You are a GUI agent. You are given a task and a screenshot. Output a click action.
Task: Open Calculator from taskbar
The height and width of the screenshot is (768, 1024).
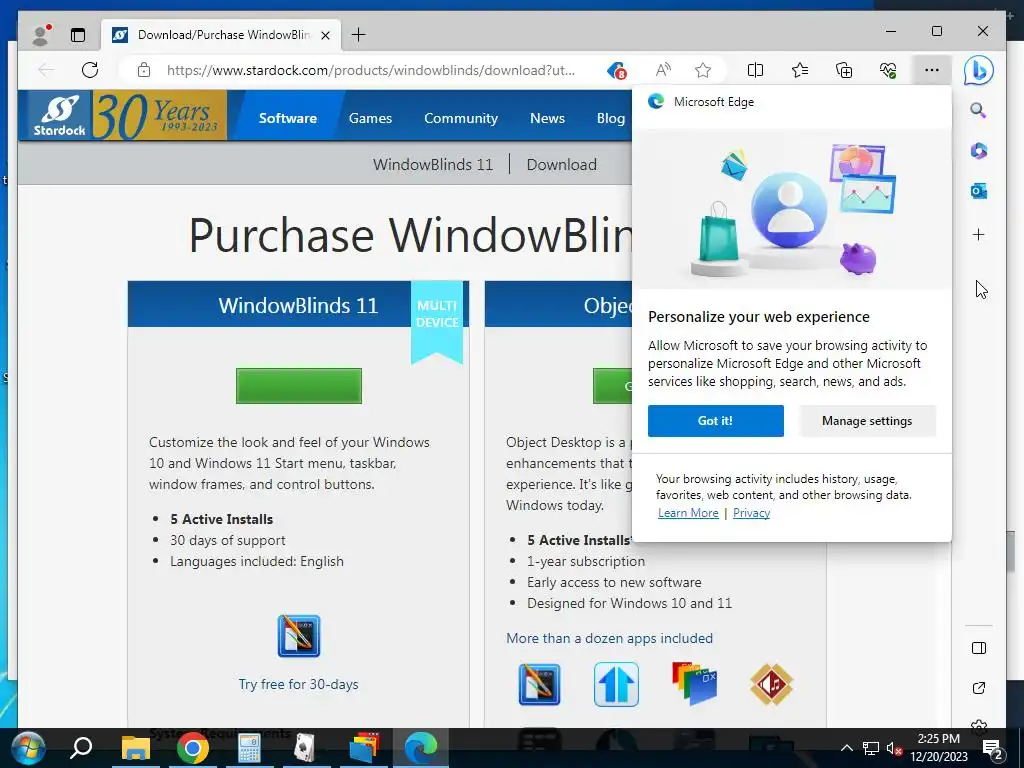coord(249,748)
